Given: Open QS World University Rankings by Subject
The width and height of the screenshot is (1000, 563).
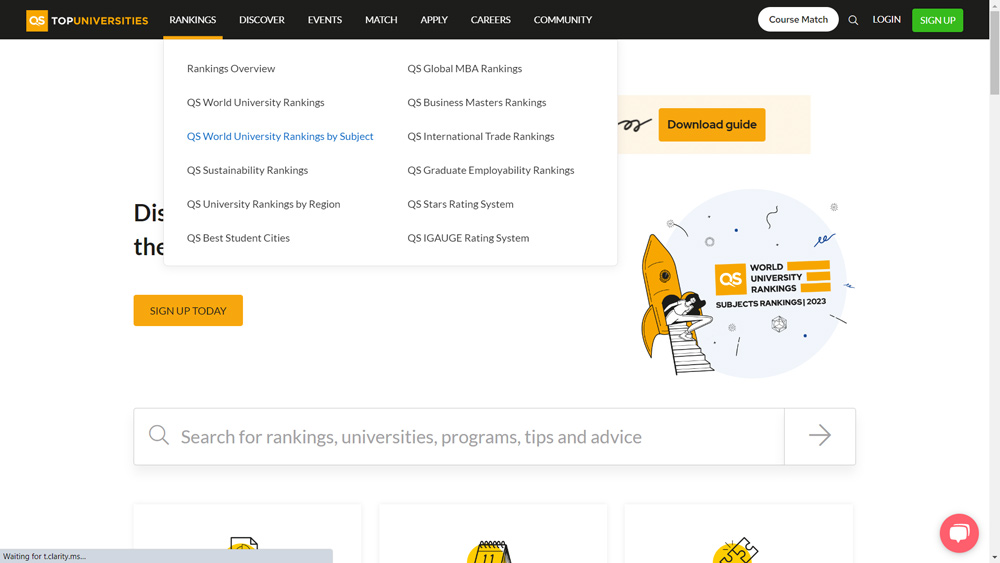Looking at the screenshot, I should pyautogui.click(x=280, y=136).
